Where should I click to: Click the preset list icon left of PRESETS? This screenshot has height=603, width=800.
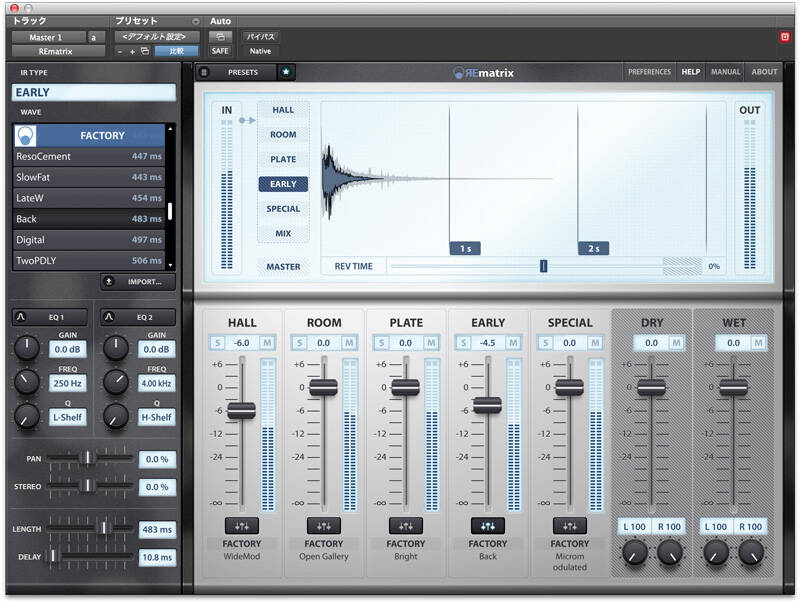click(204, 72)
